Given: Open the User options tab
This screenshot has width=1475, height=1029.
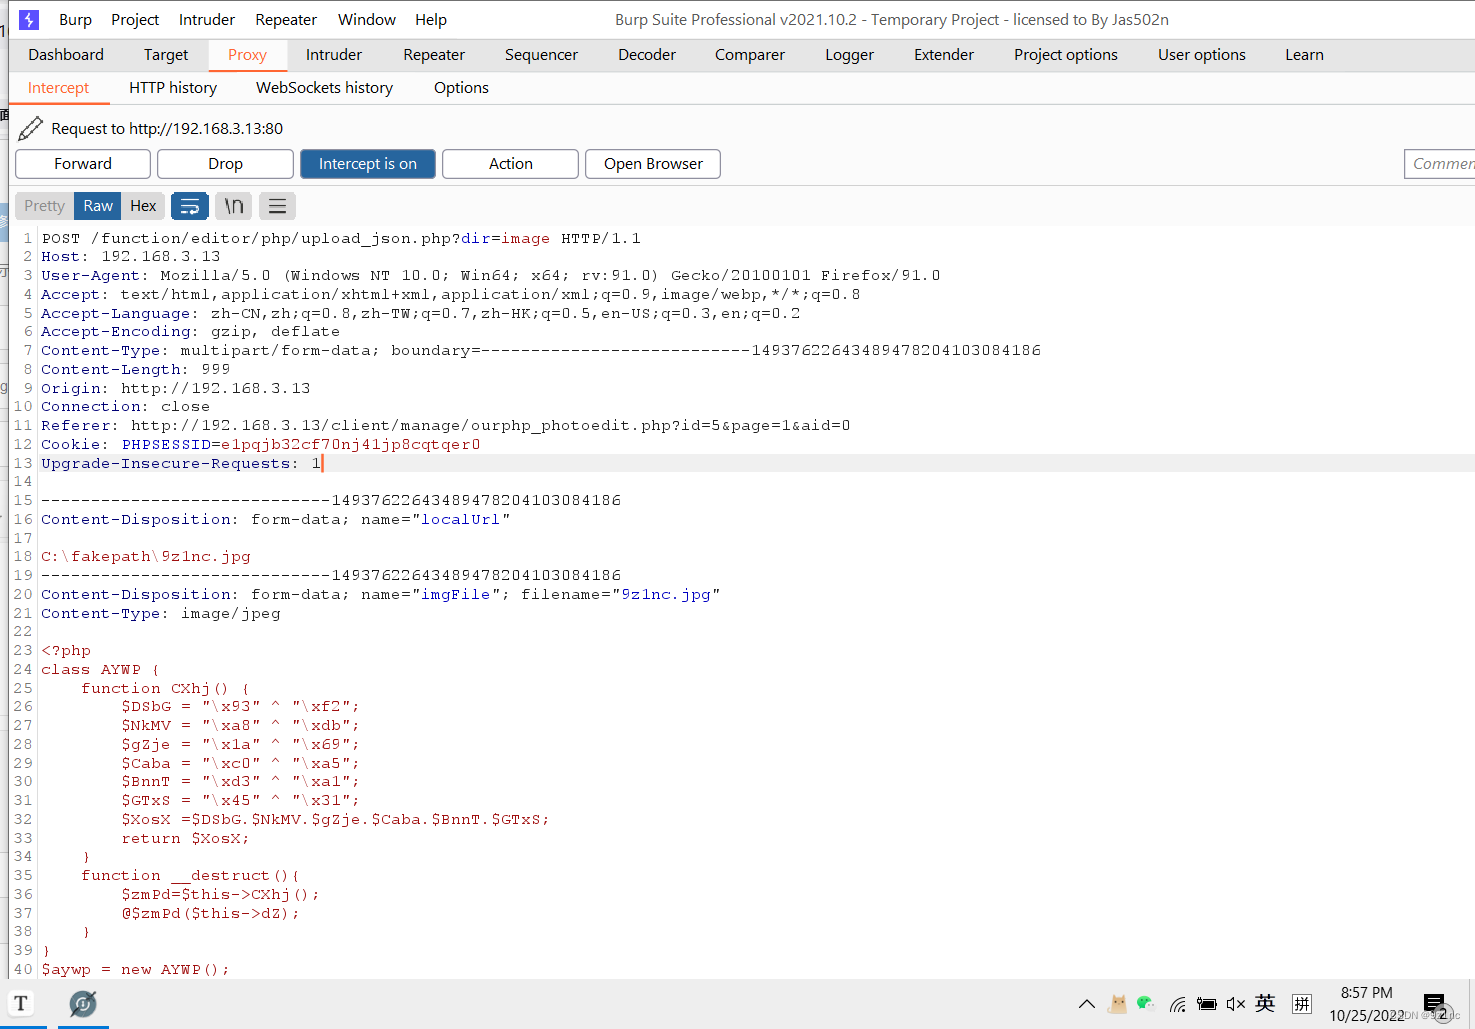Looking at the screenshot, I should coord(1202,55).
